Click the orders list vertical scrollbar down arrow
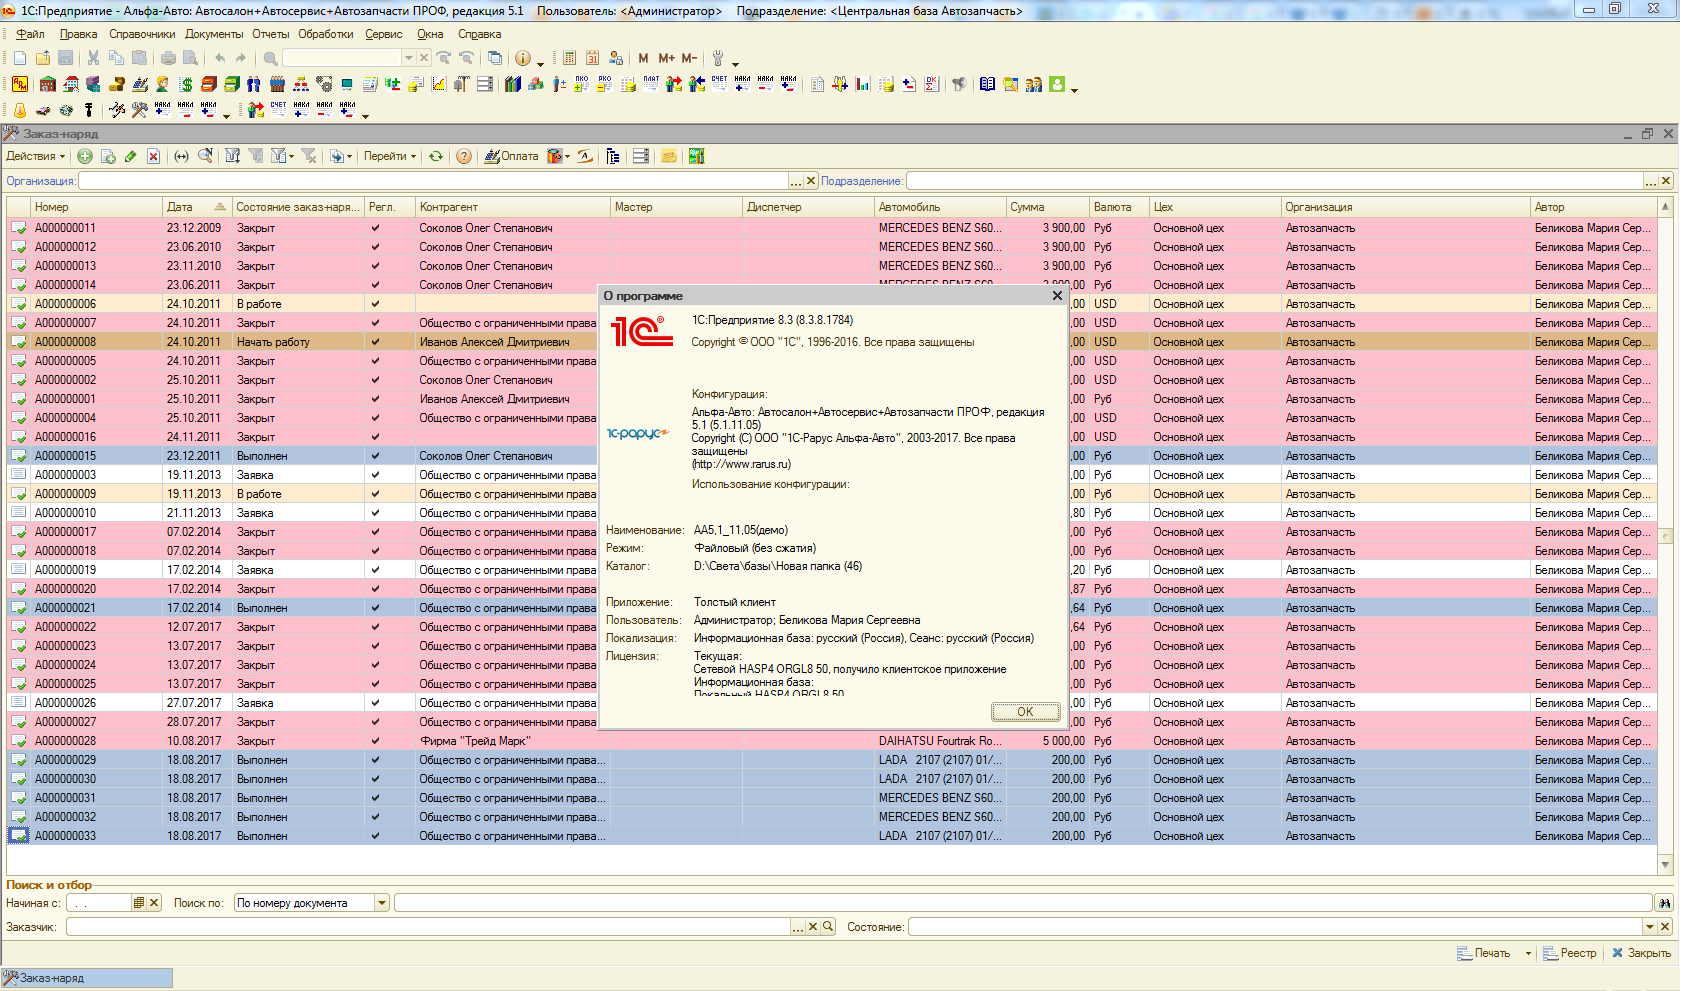 (1665, 865)
